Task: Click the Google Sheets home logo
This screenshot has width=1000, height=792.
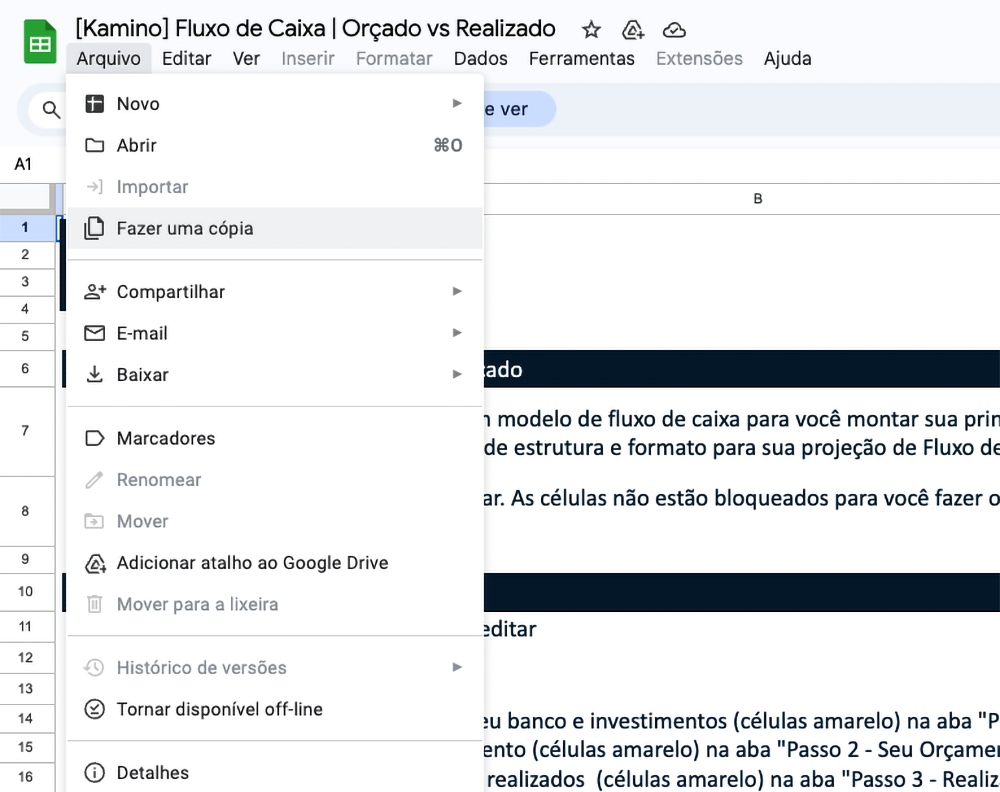Action: click(x=40, y=43)
